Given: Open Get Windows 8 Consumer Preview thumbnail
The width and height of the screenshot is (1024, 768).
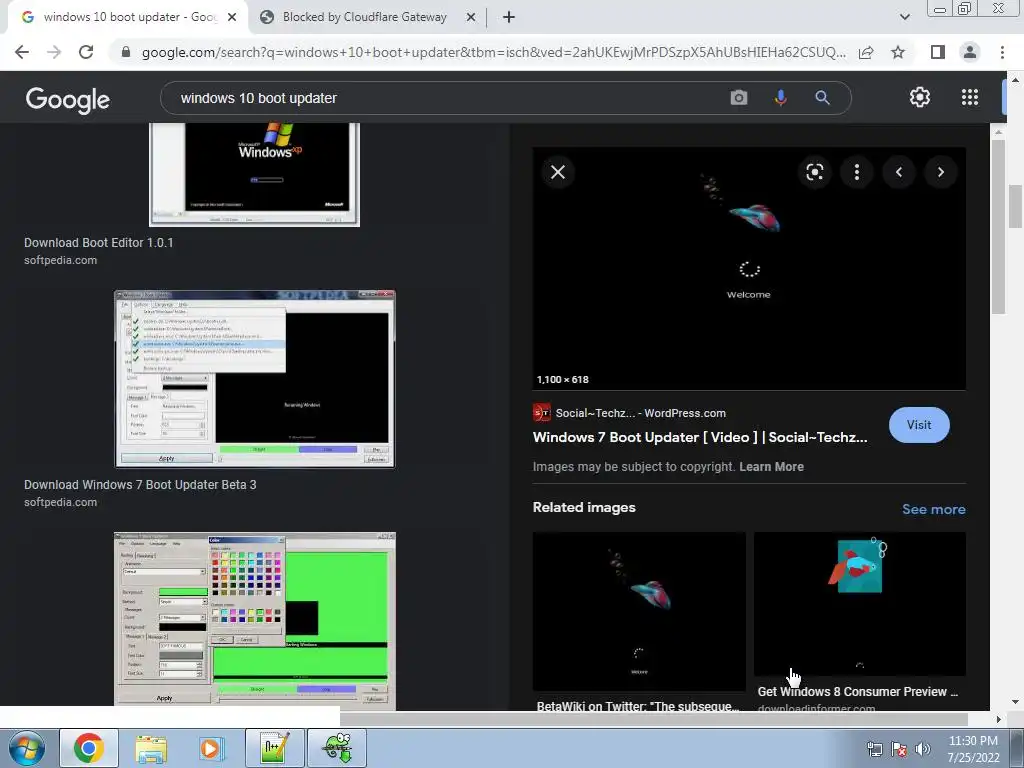Looking at the screenshot, I should pyautogui.click(x=859, y=604).
